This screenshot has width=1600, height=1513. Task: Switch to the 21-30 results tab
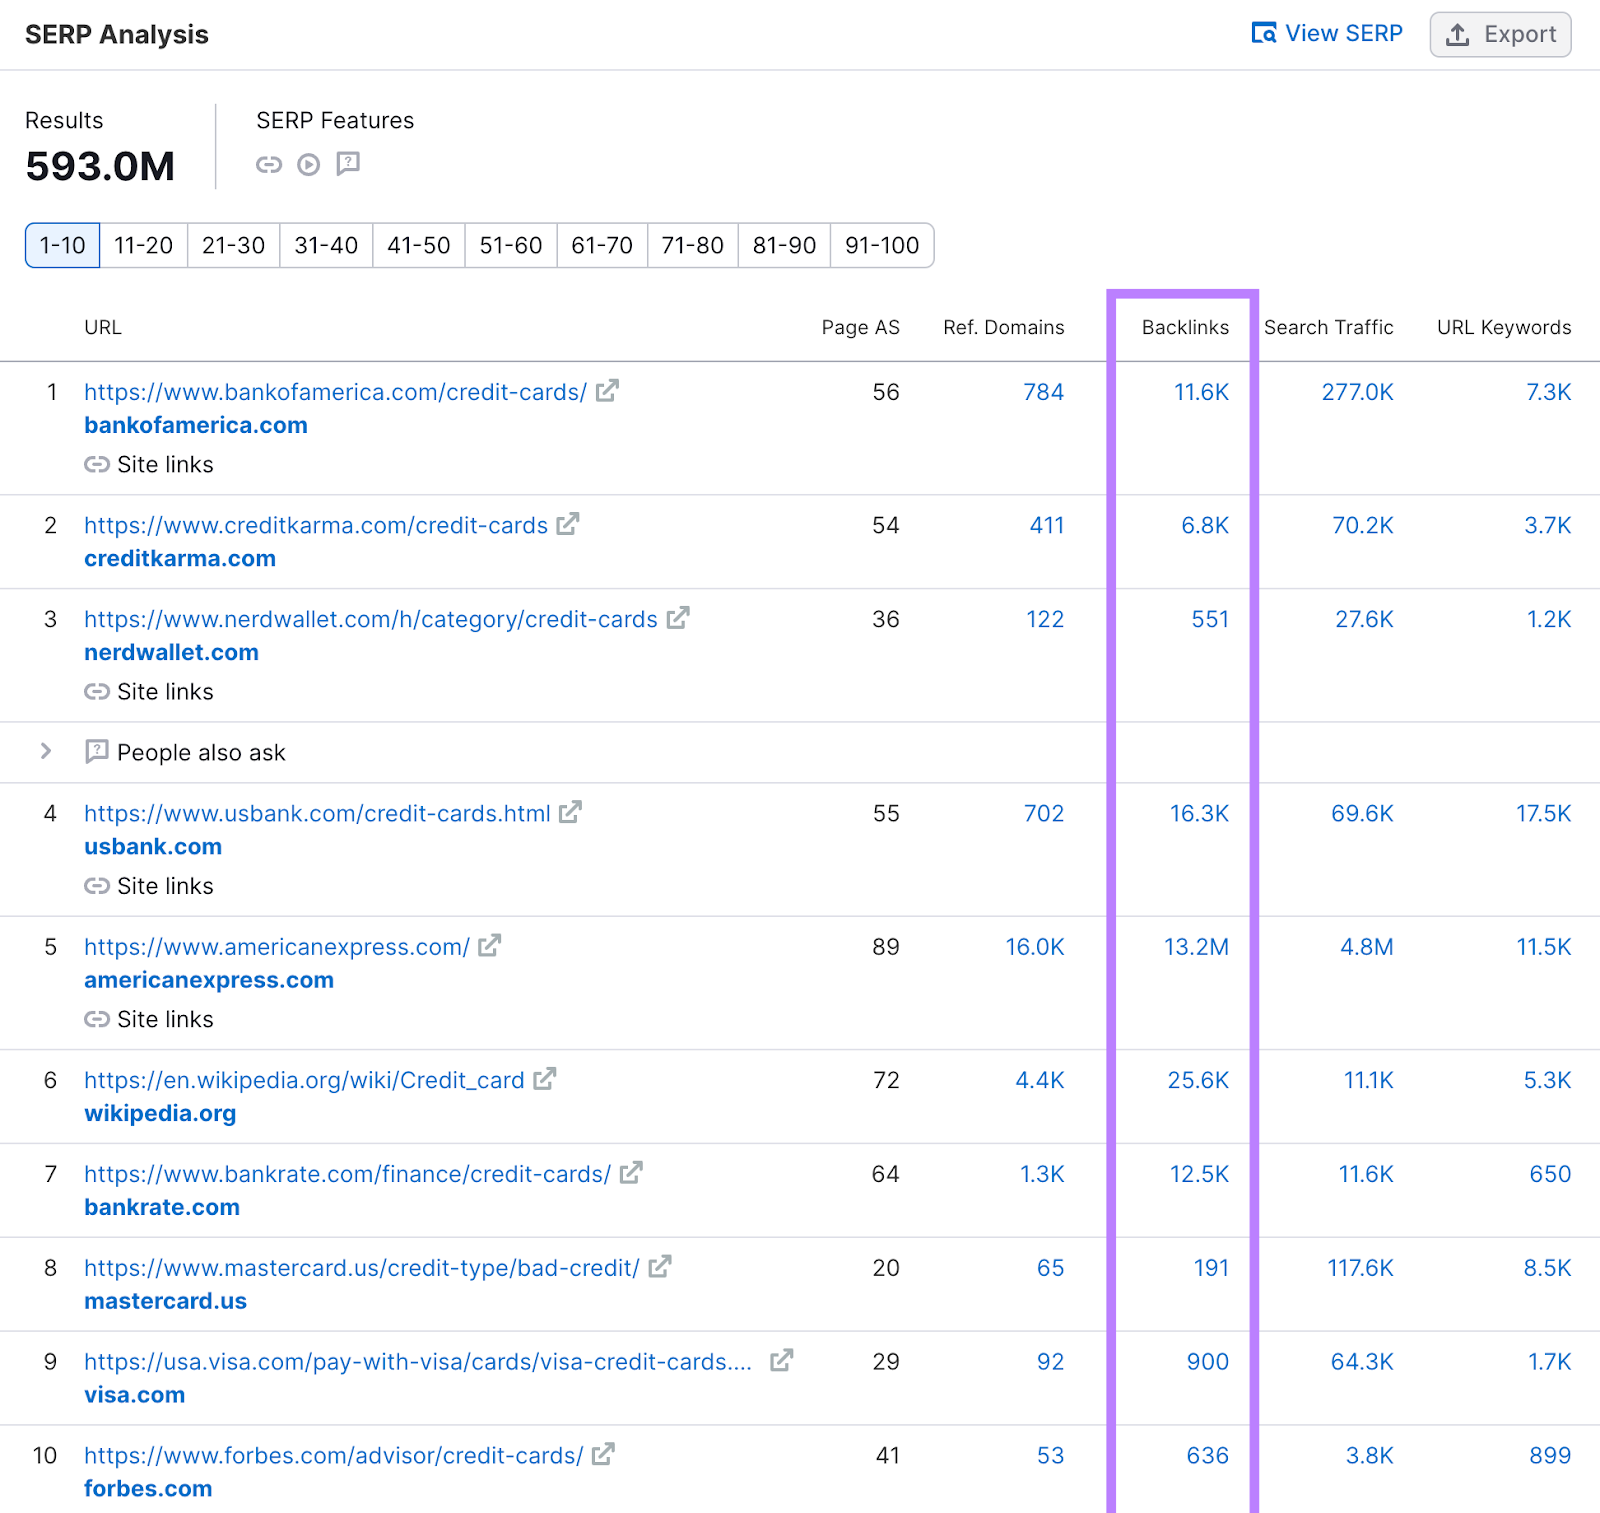pos(234,245)
